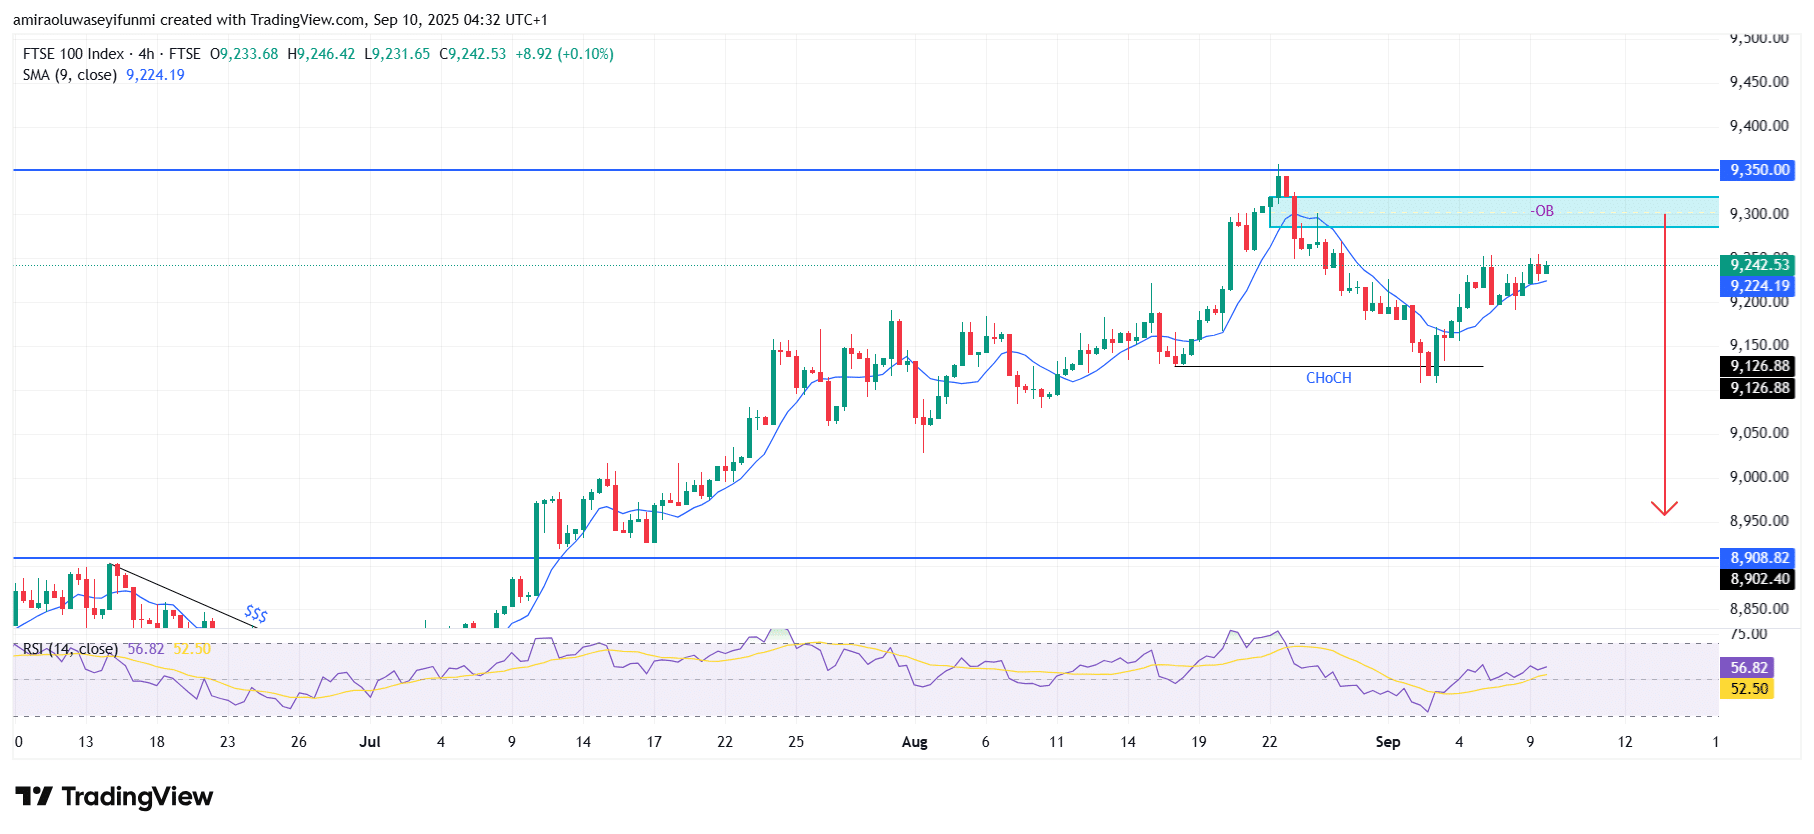Click the FTSE 100 Index symbol title
The image size is (1814, 834).
pos(73,54)
